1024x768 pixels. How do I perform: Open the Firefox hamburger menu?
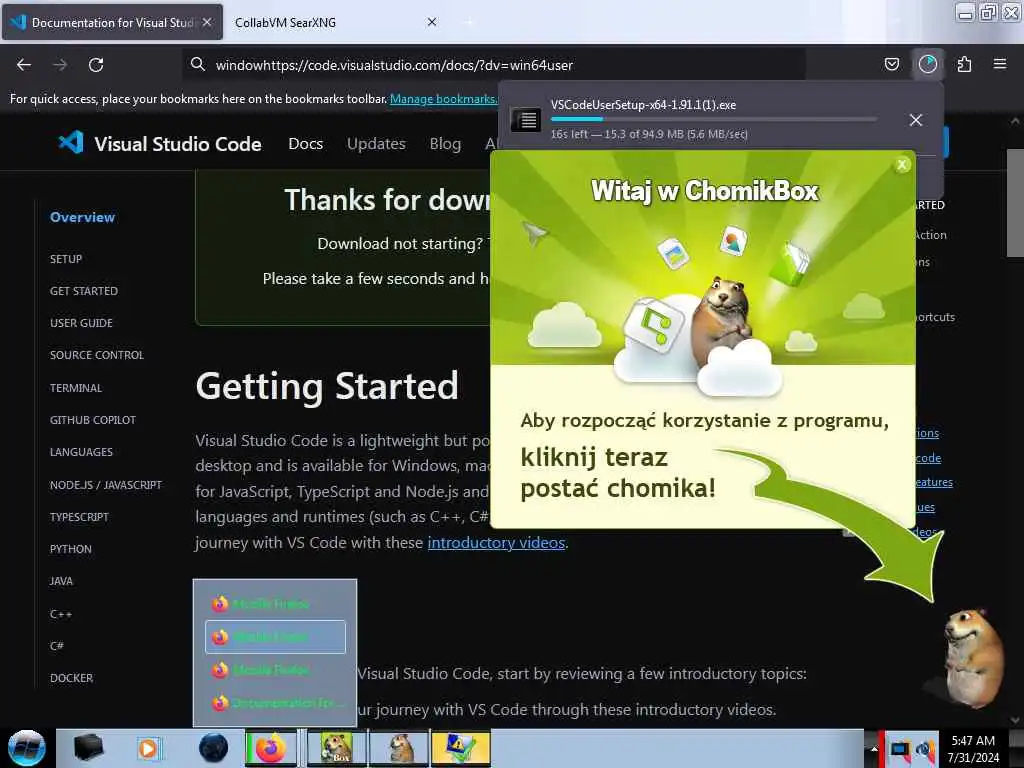click(x=999, y=64)
